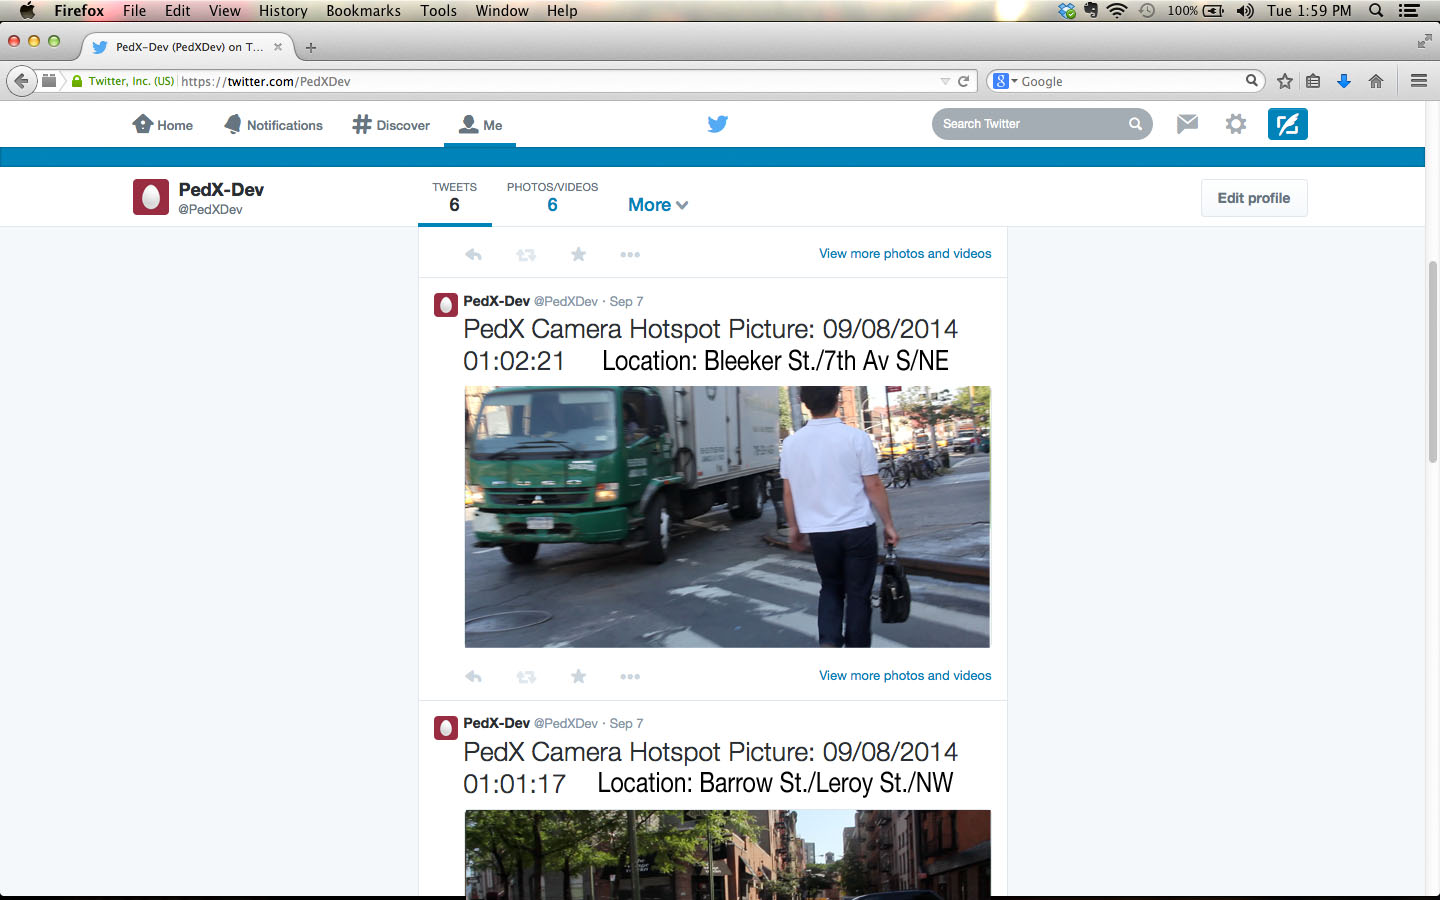Image resolution: width=1440 pixels, height=900 pixels.
Task: Click the Sep 7 timestamp on Barrow tweet
Action: tap(626, 723)
